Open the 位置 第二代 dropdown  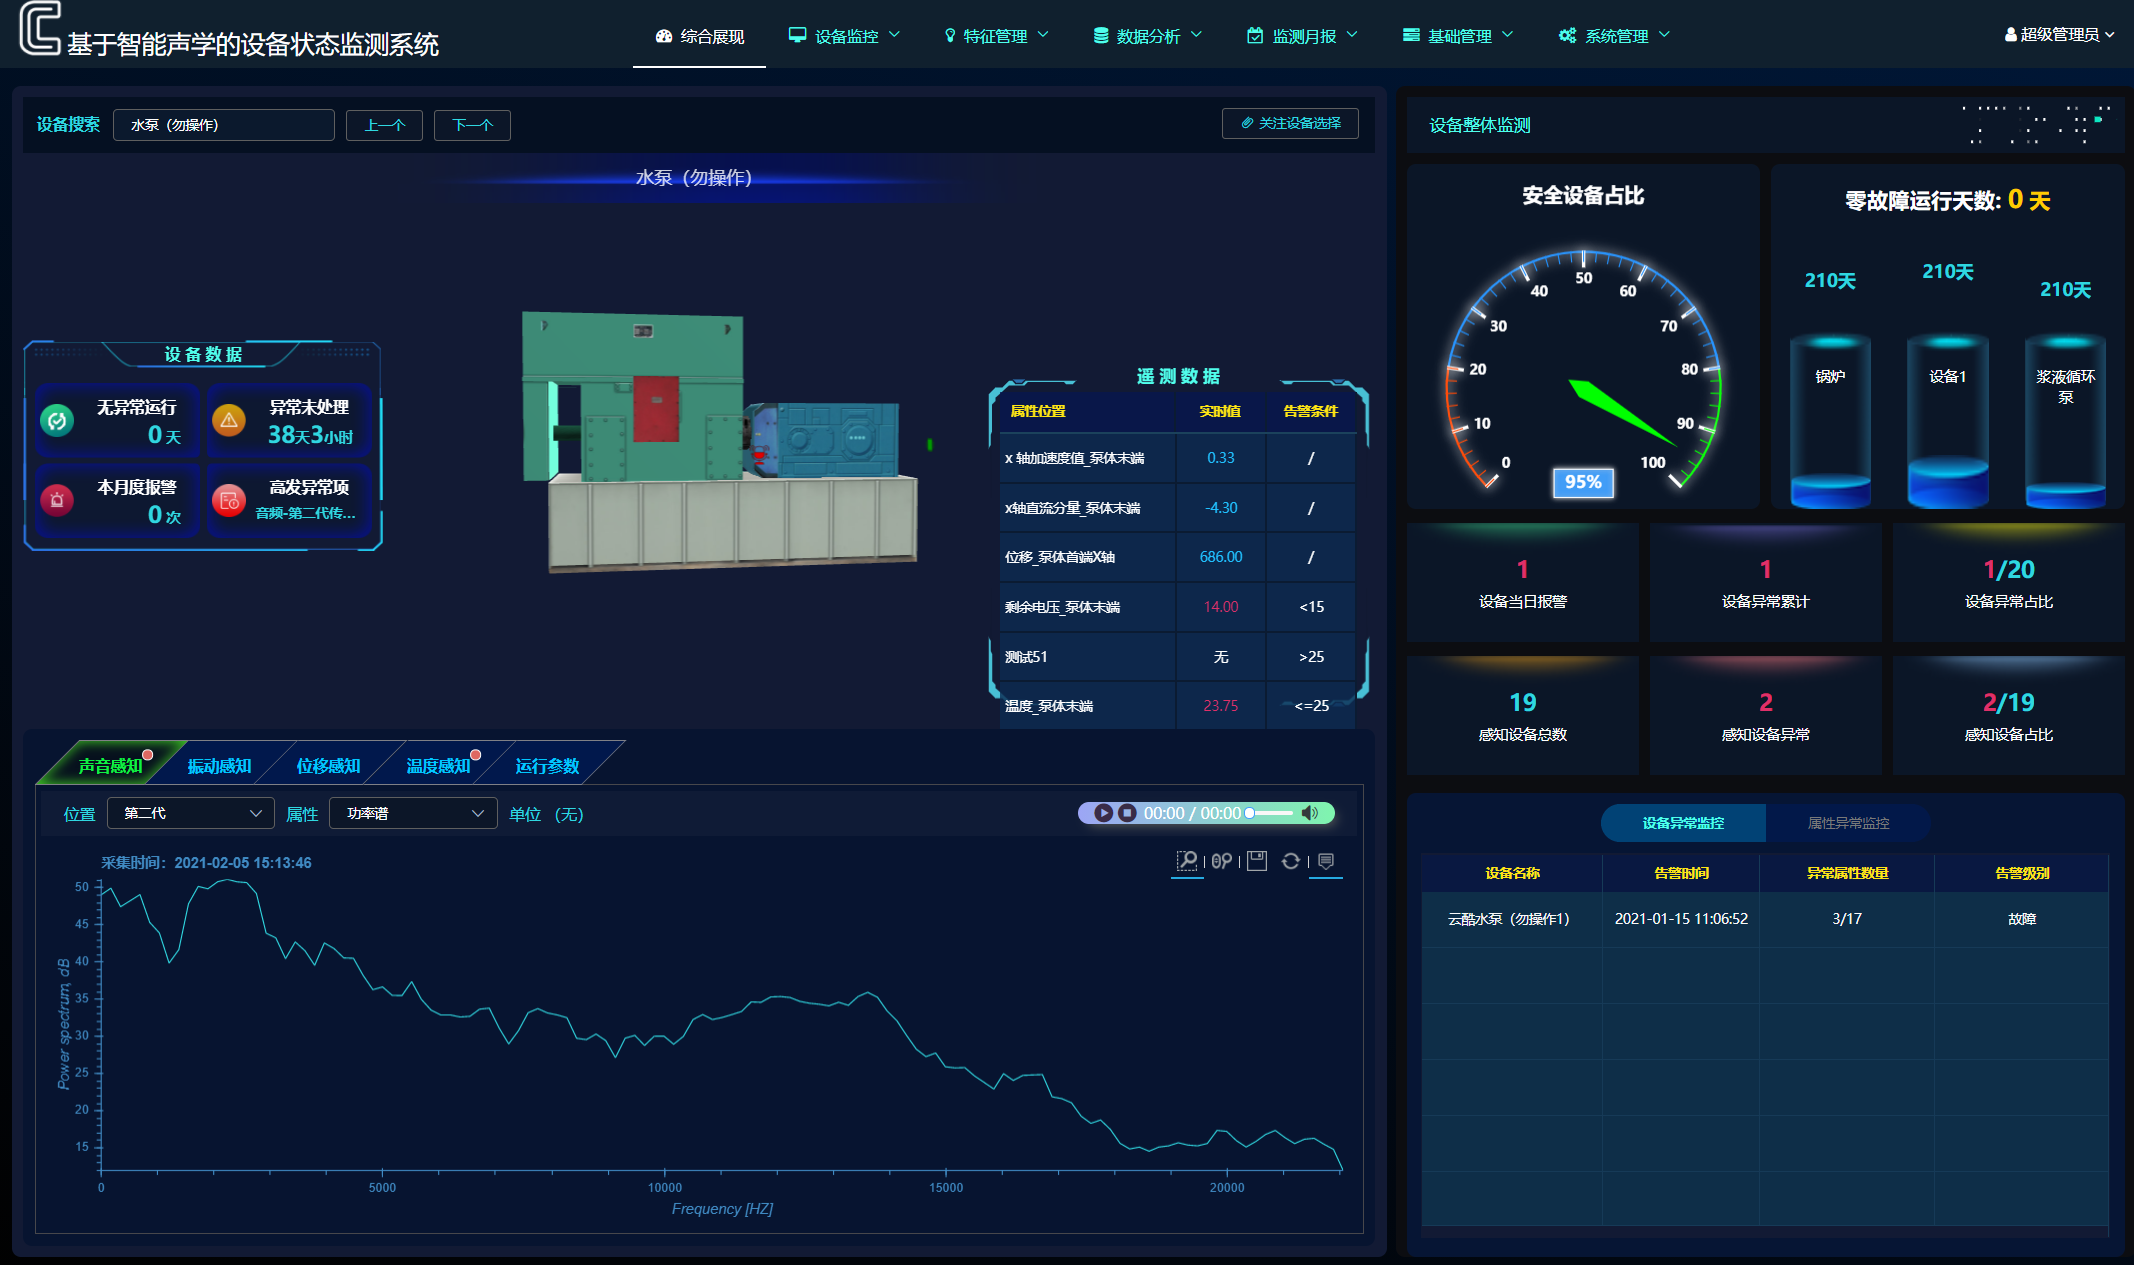click(191, 813)
